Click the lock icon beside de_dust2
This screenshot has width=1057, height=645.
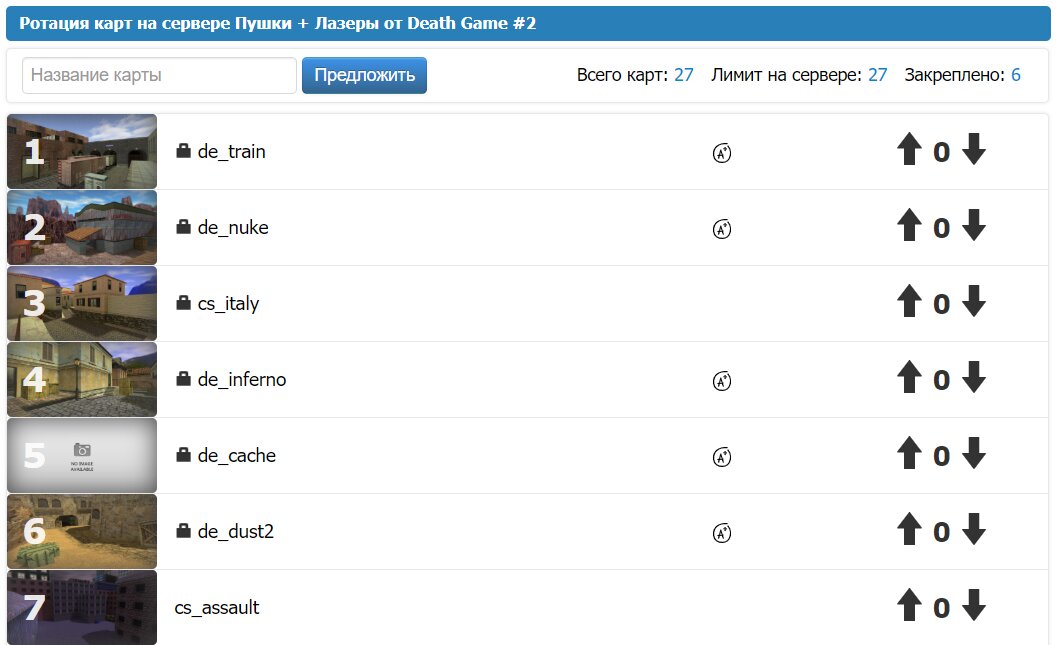coord(183,531)
